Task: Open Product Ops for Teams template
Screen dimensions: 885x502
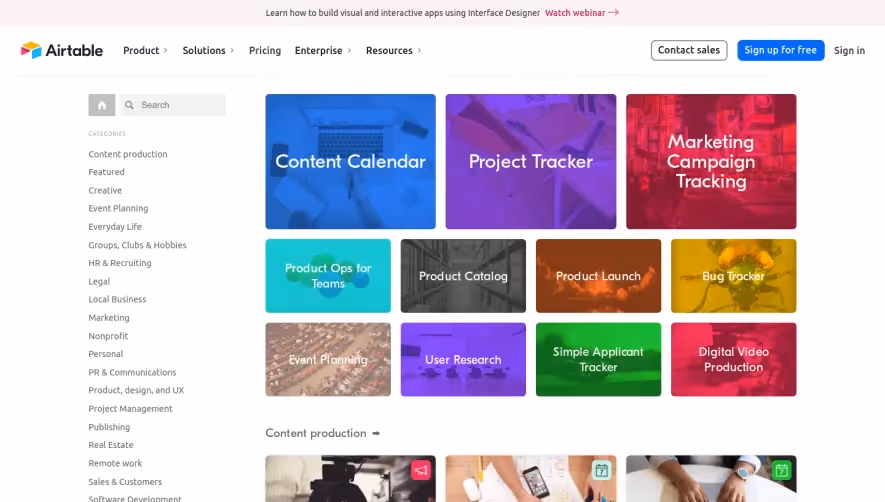Action: coord(328,276)
